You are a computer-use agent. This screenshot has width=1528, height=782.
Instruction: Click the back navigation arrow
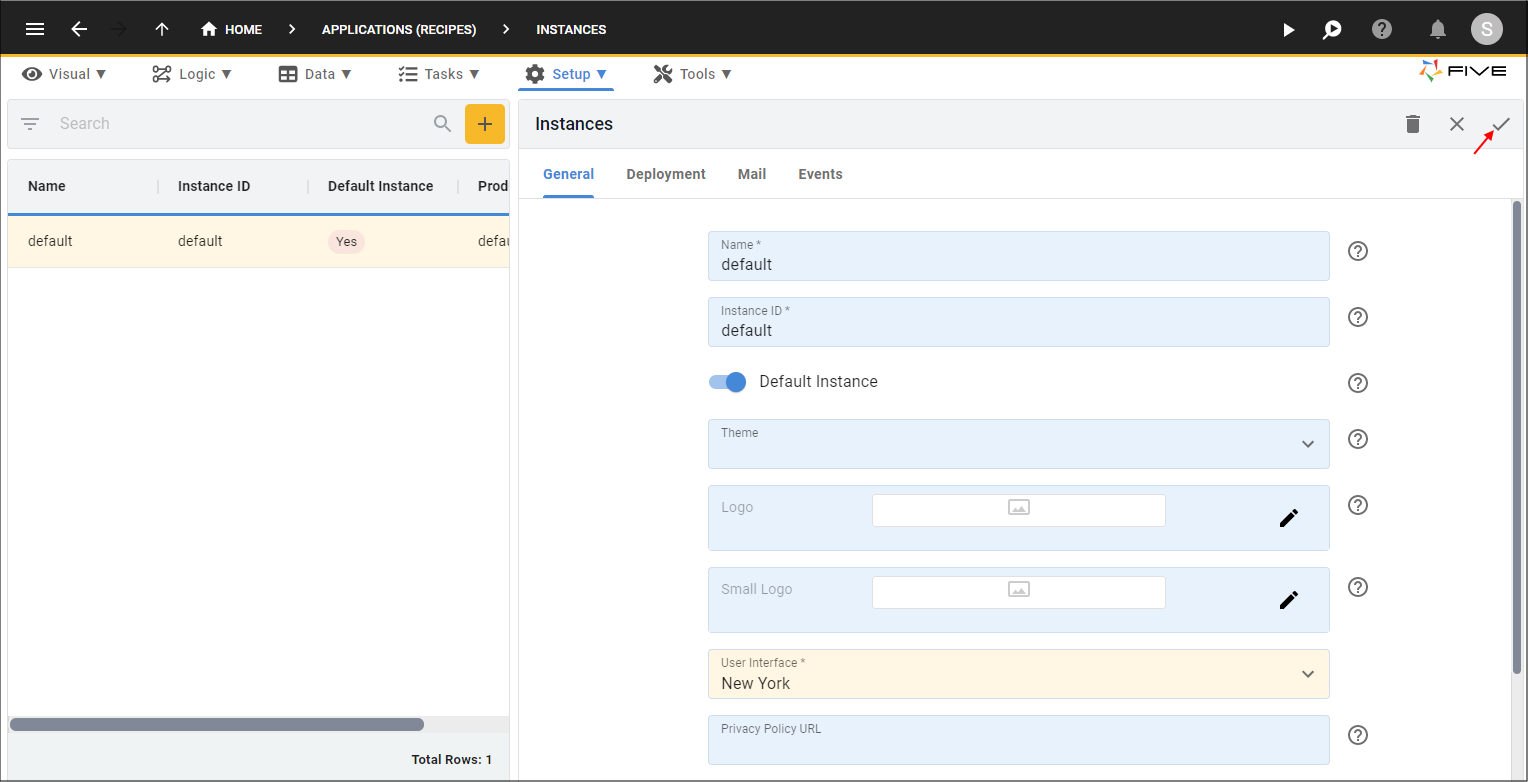(x=79, y=28)
